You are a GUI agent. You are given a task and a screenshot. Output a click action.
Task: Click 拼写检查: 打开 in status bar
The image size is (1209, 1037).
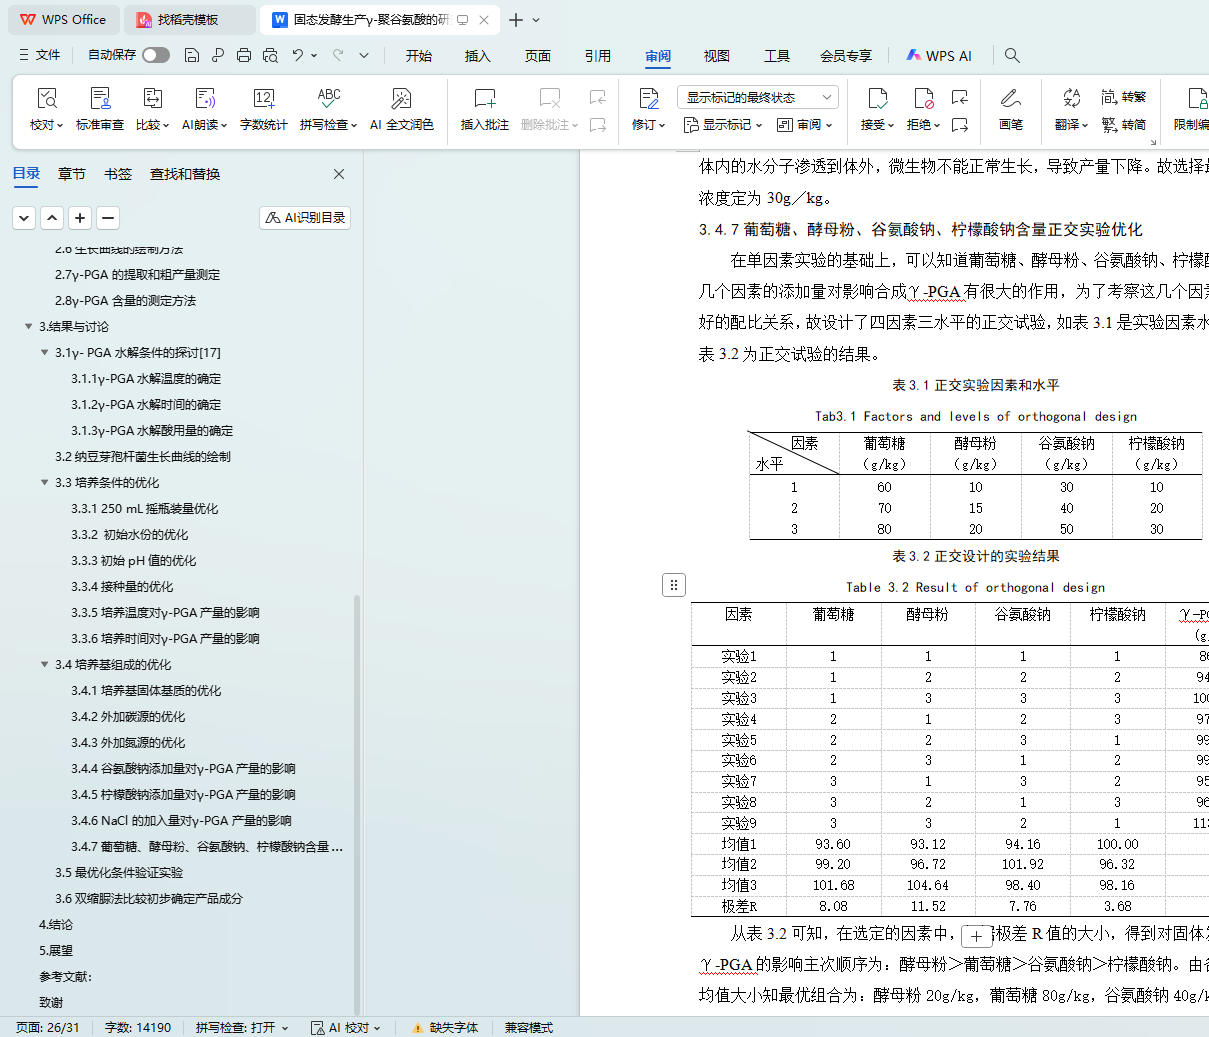[x=242, y=1027]
